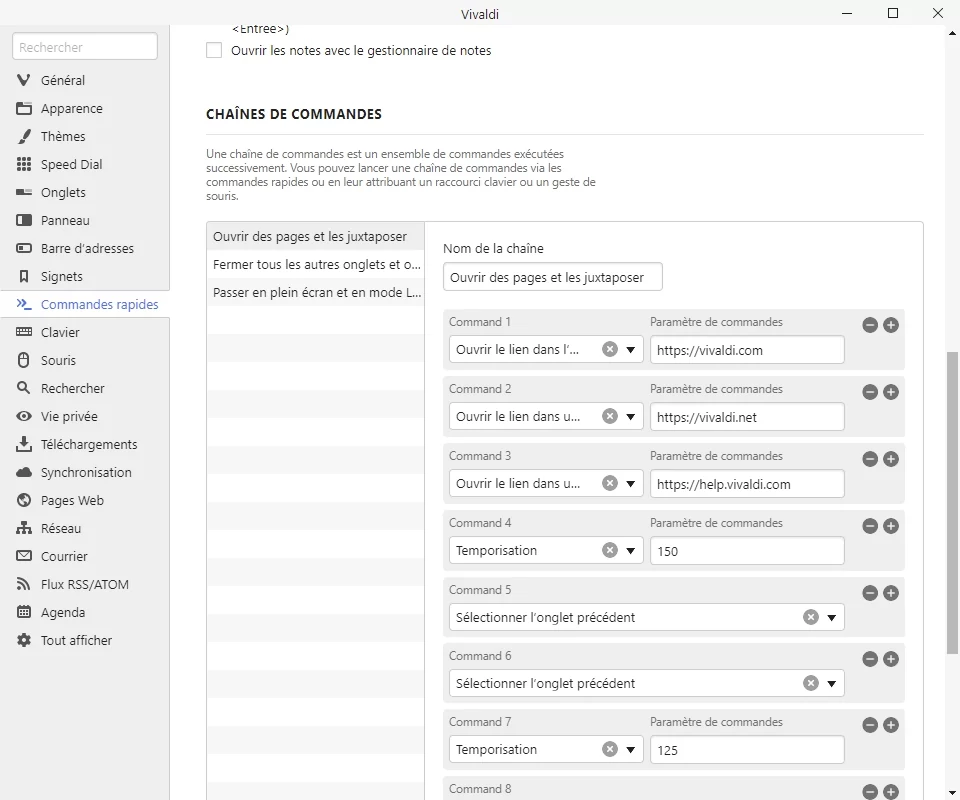Open Speed Dial settings
This screenshot has height=800, width=960.
click(84, 165)
